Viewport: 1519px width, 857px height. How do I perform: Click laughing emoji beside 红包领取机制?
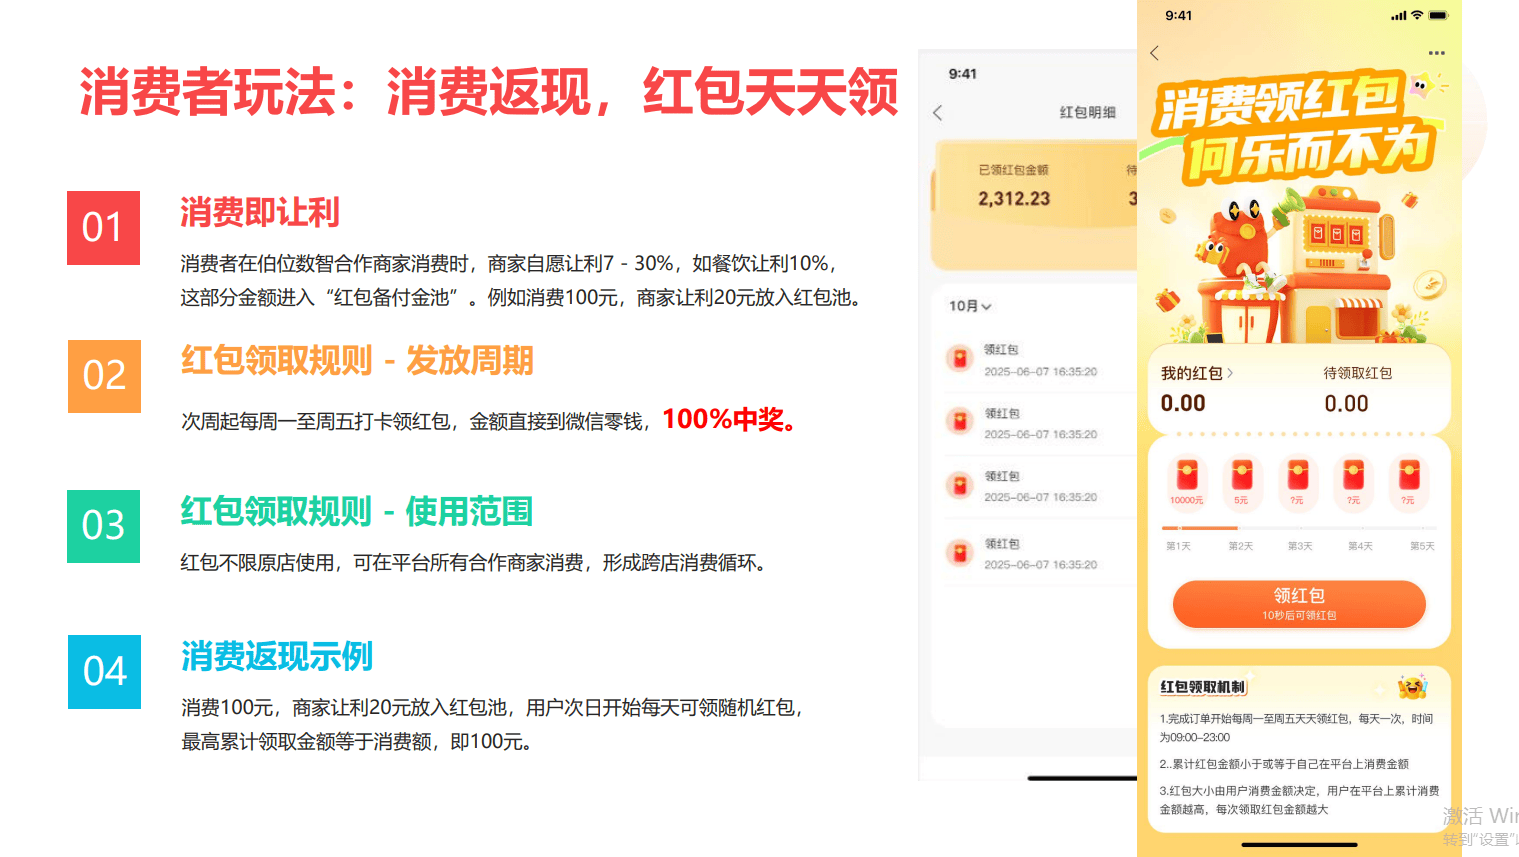1412,686
